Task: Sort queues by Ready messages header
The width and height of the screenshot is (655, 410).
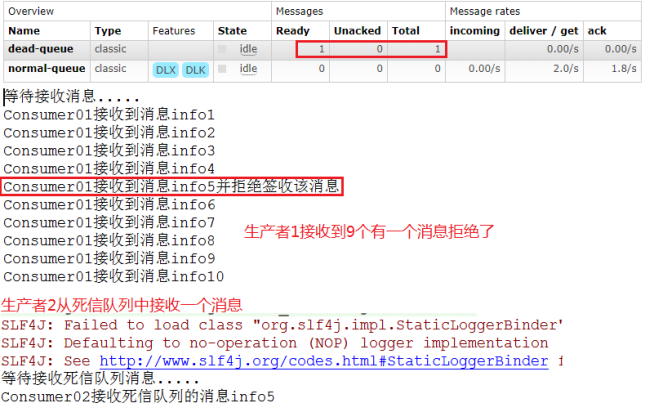Action: pyautogui.click(x=292, y=31)
